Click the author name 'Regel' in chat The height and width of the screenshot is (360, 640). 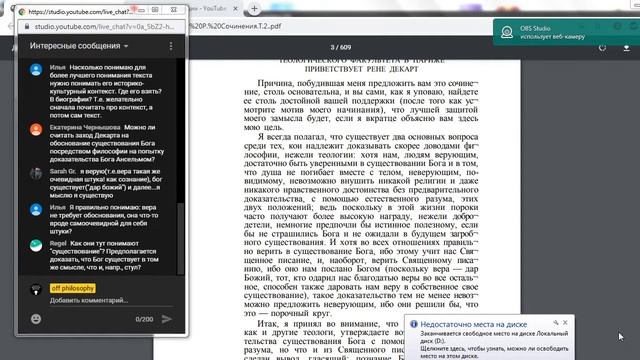click(58, 243)
